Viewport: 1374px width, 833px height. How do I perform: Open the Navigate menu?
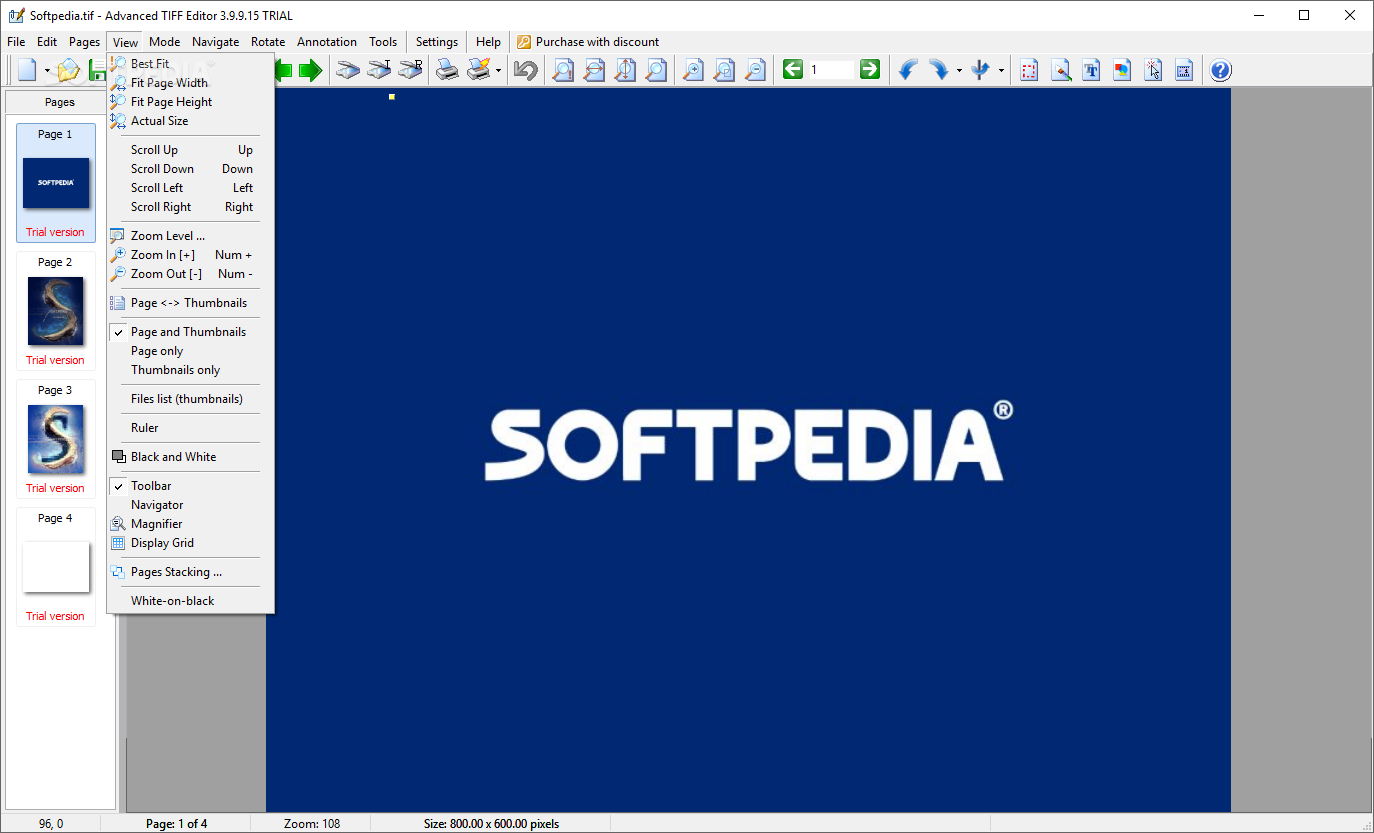216,42
